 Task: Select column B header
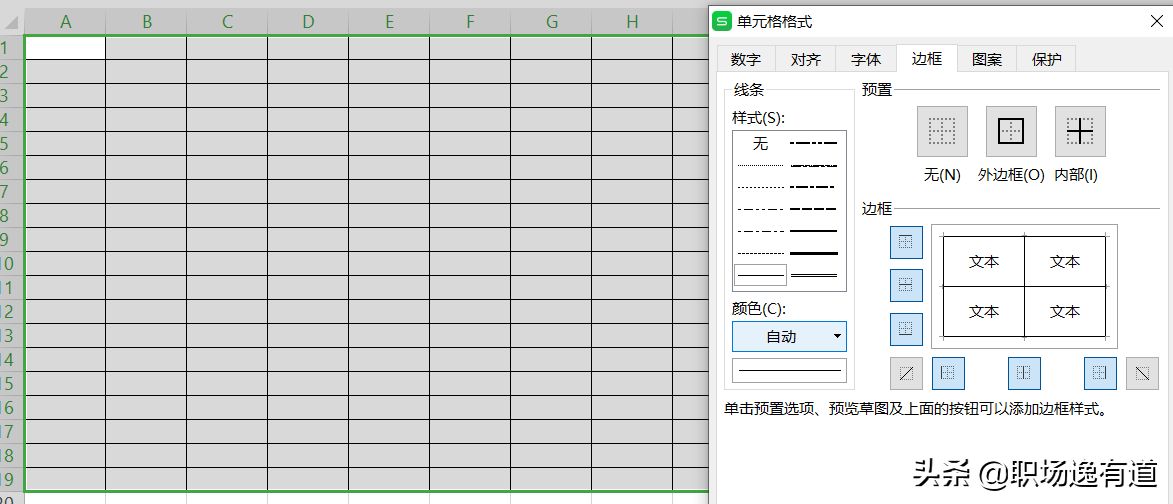(147, 22)
